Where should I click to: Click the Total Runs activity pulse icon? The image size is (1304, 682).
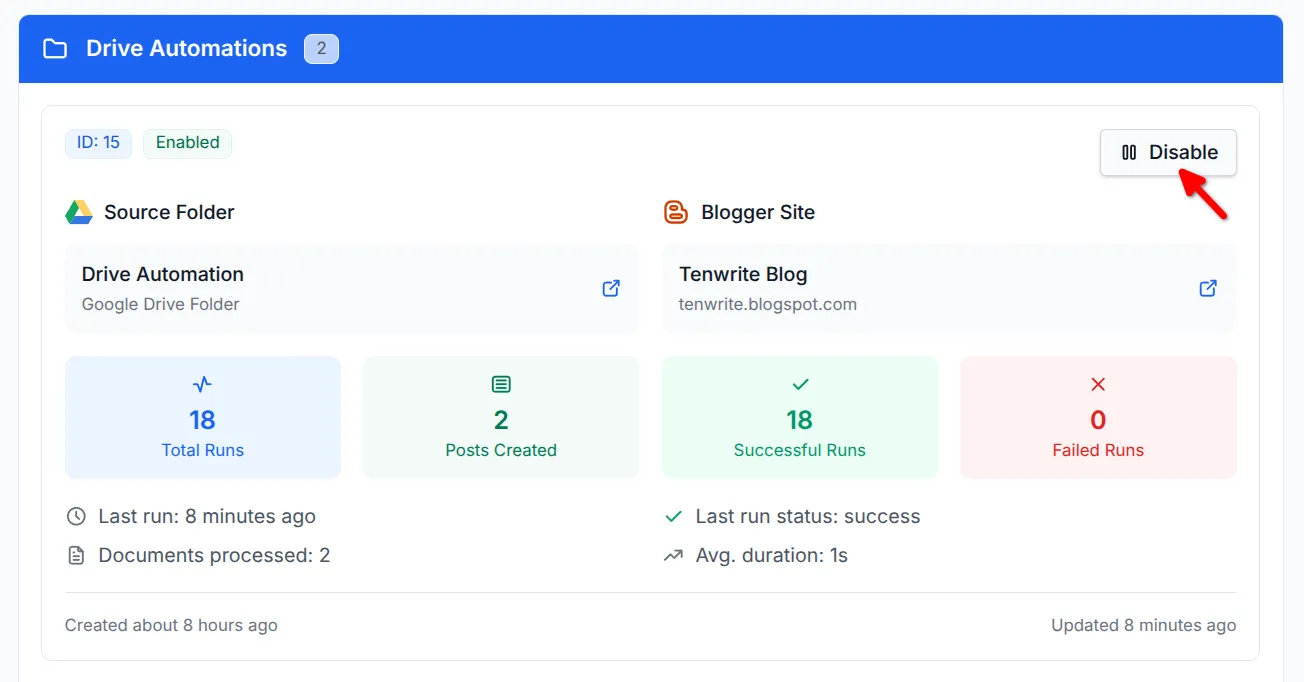203,384
